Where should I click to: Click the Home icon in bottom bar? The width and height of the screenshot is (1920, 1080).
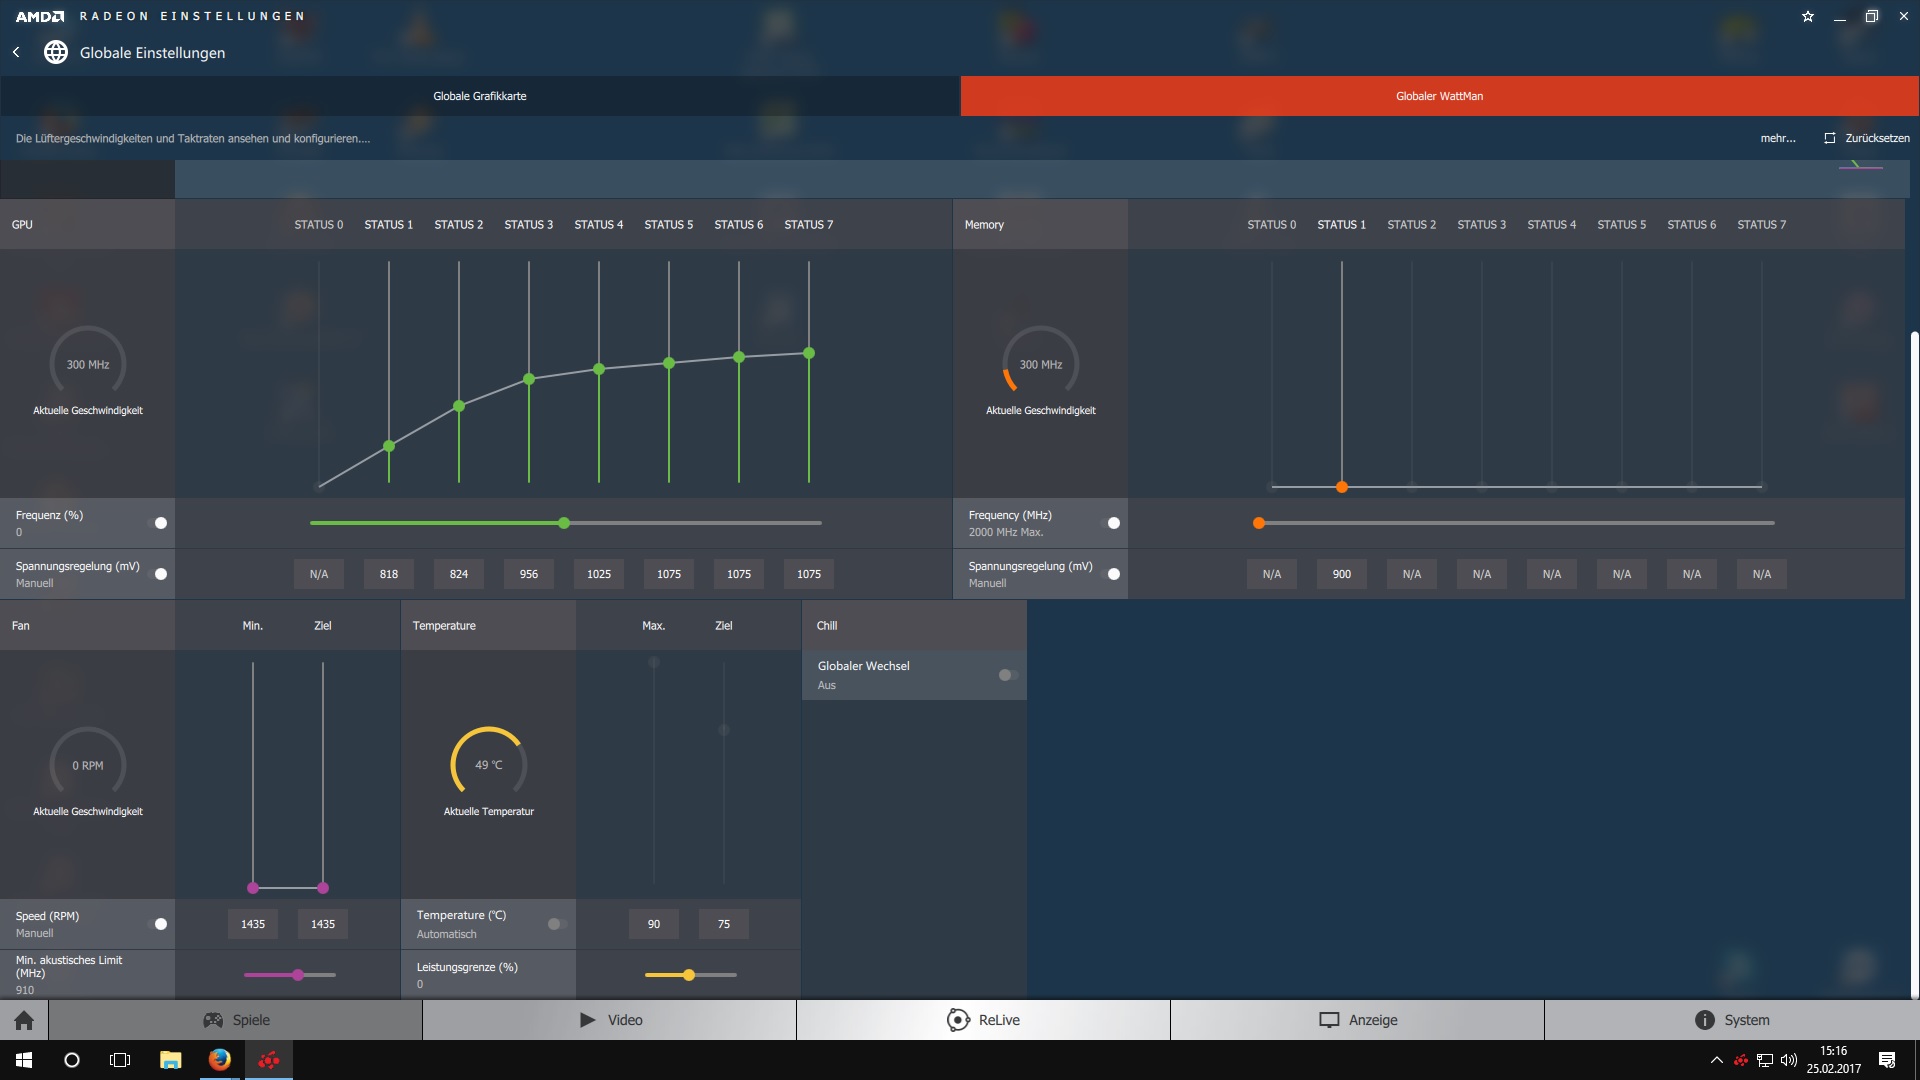point(24,1020)
